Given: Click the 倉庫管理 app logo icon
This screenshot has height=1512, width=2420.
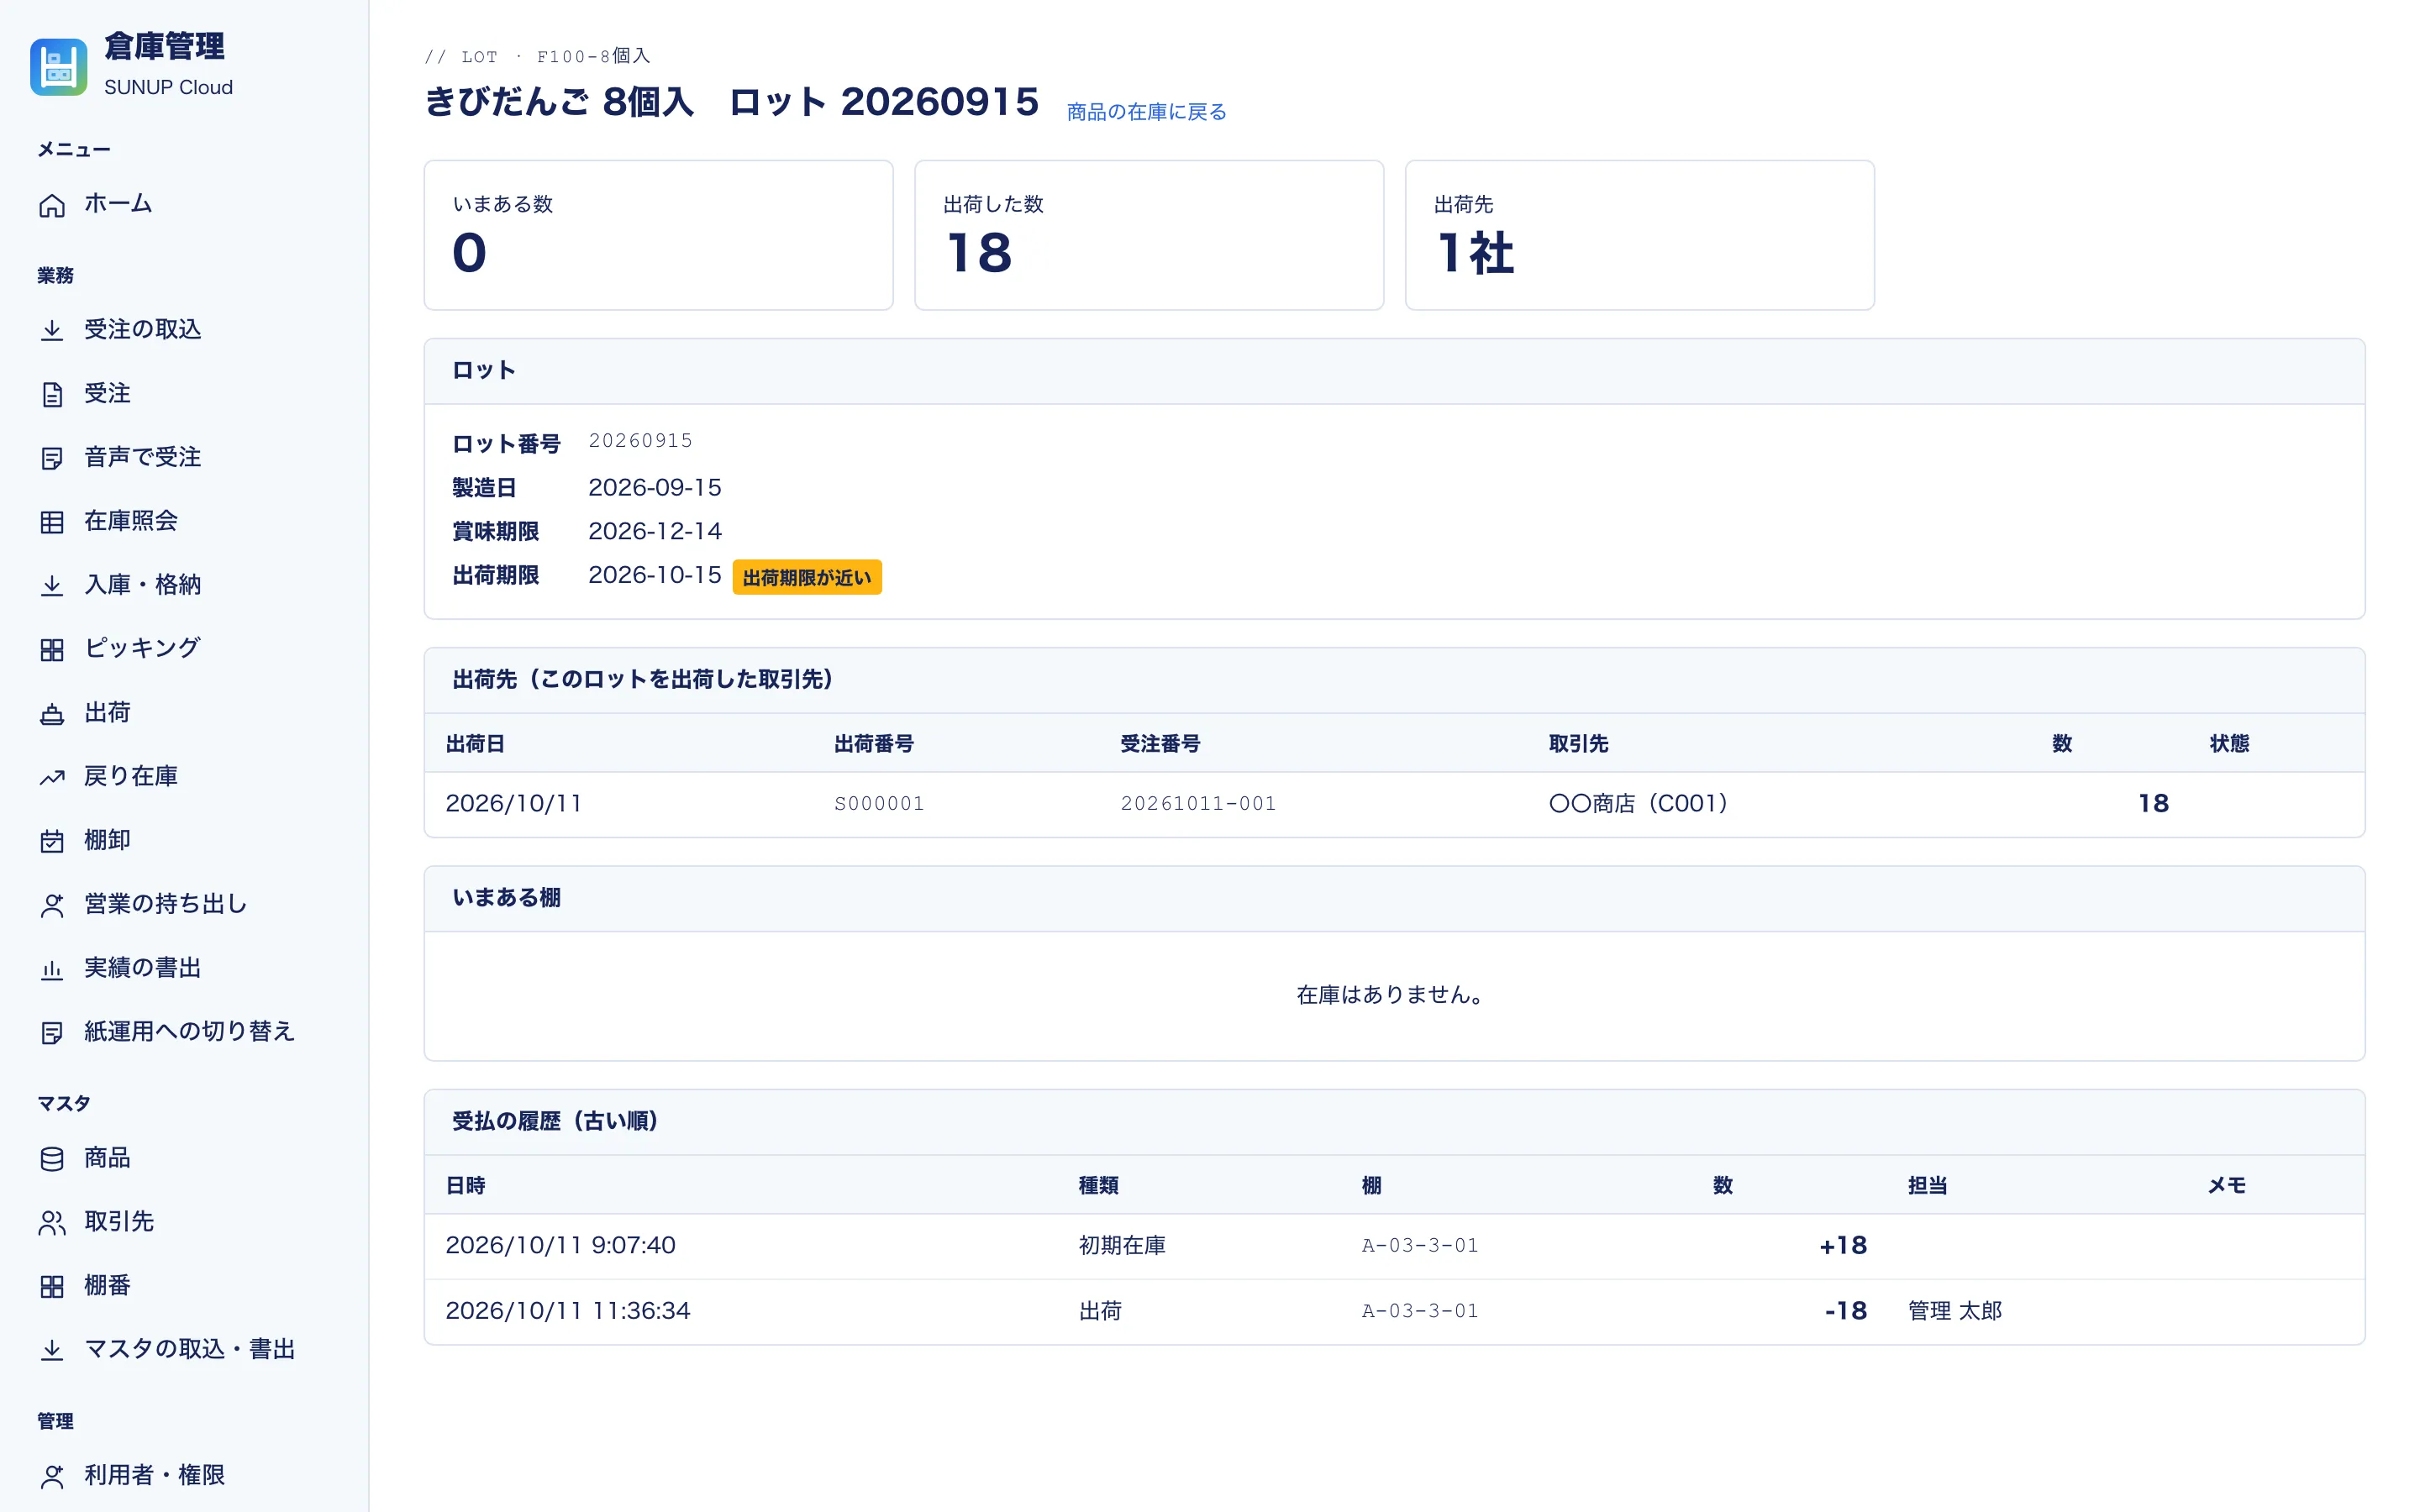Looking at the screenshot, I should (x=58, y=67).
